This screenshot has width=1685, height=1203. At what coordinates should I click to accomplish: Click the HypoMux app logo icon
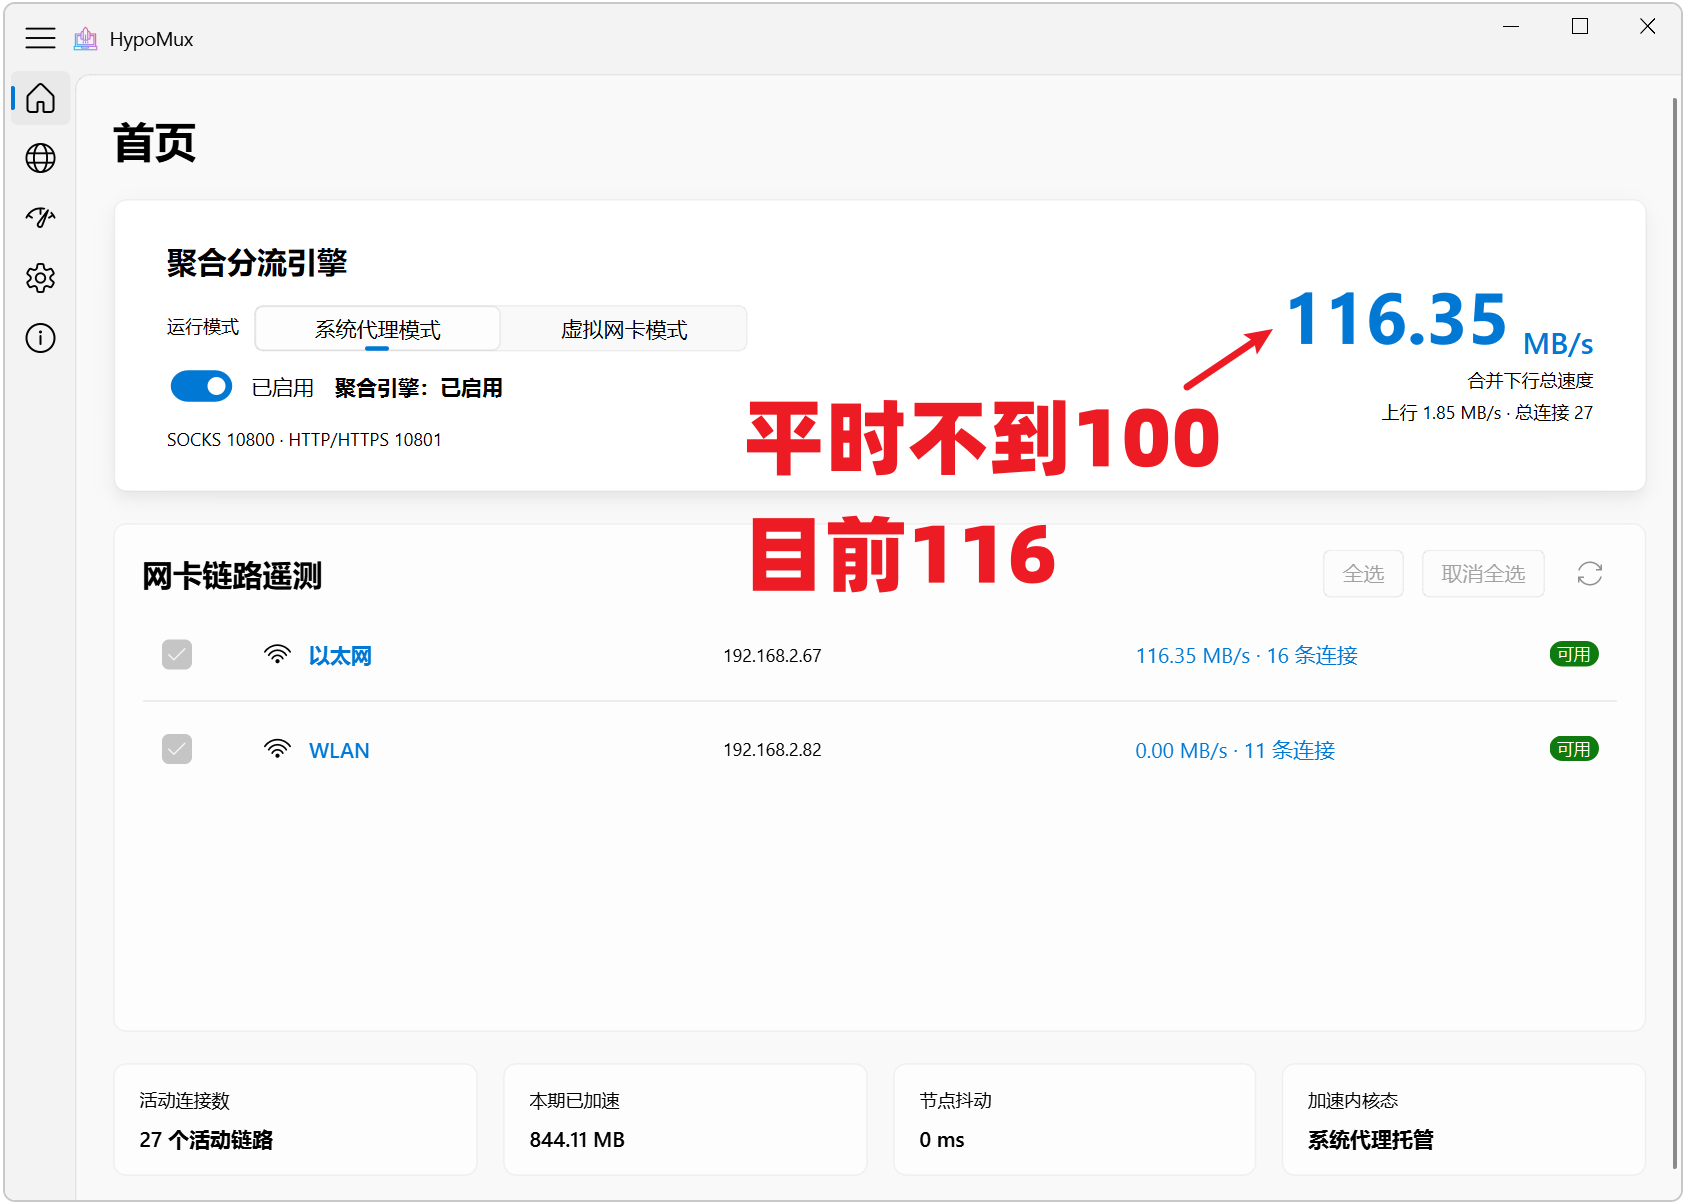[x=86, y=39]
